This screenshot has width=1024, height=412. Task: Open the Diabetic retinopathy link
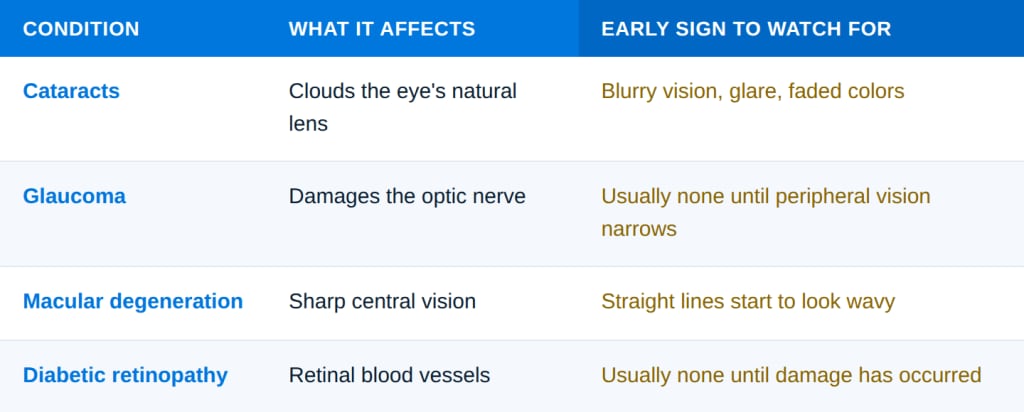pyautogui.click(x=125, y=375)
